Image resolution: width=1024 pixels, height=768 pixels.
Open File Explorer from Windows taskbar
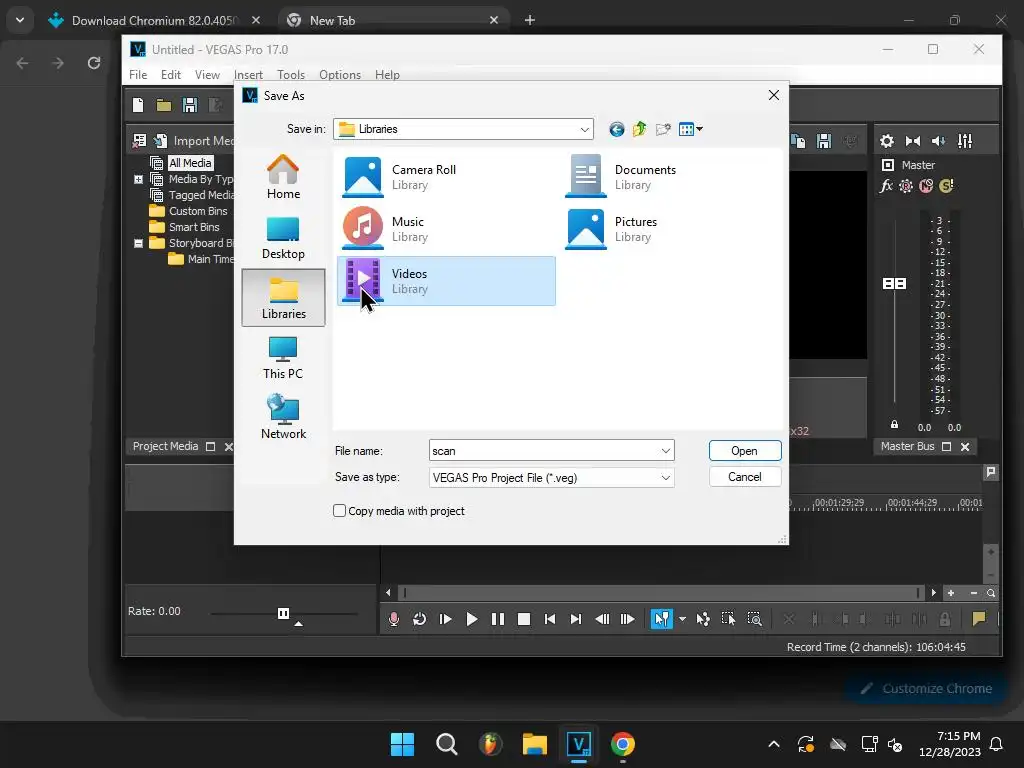[x=534, y=744]
